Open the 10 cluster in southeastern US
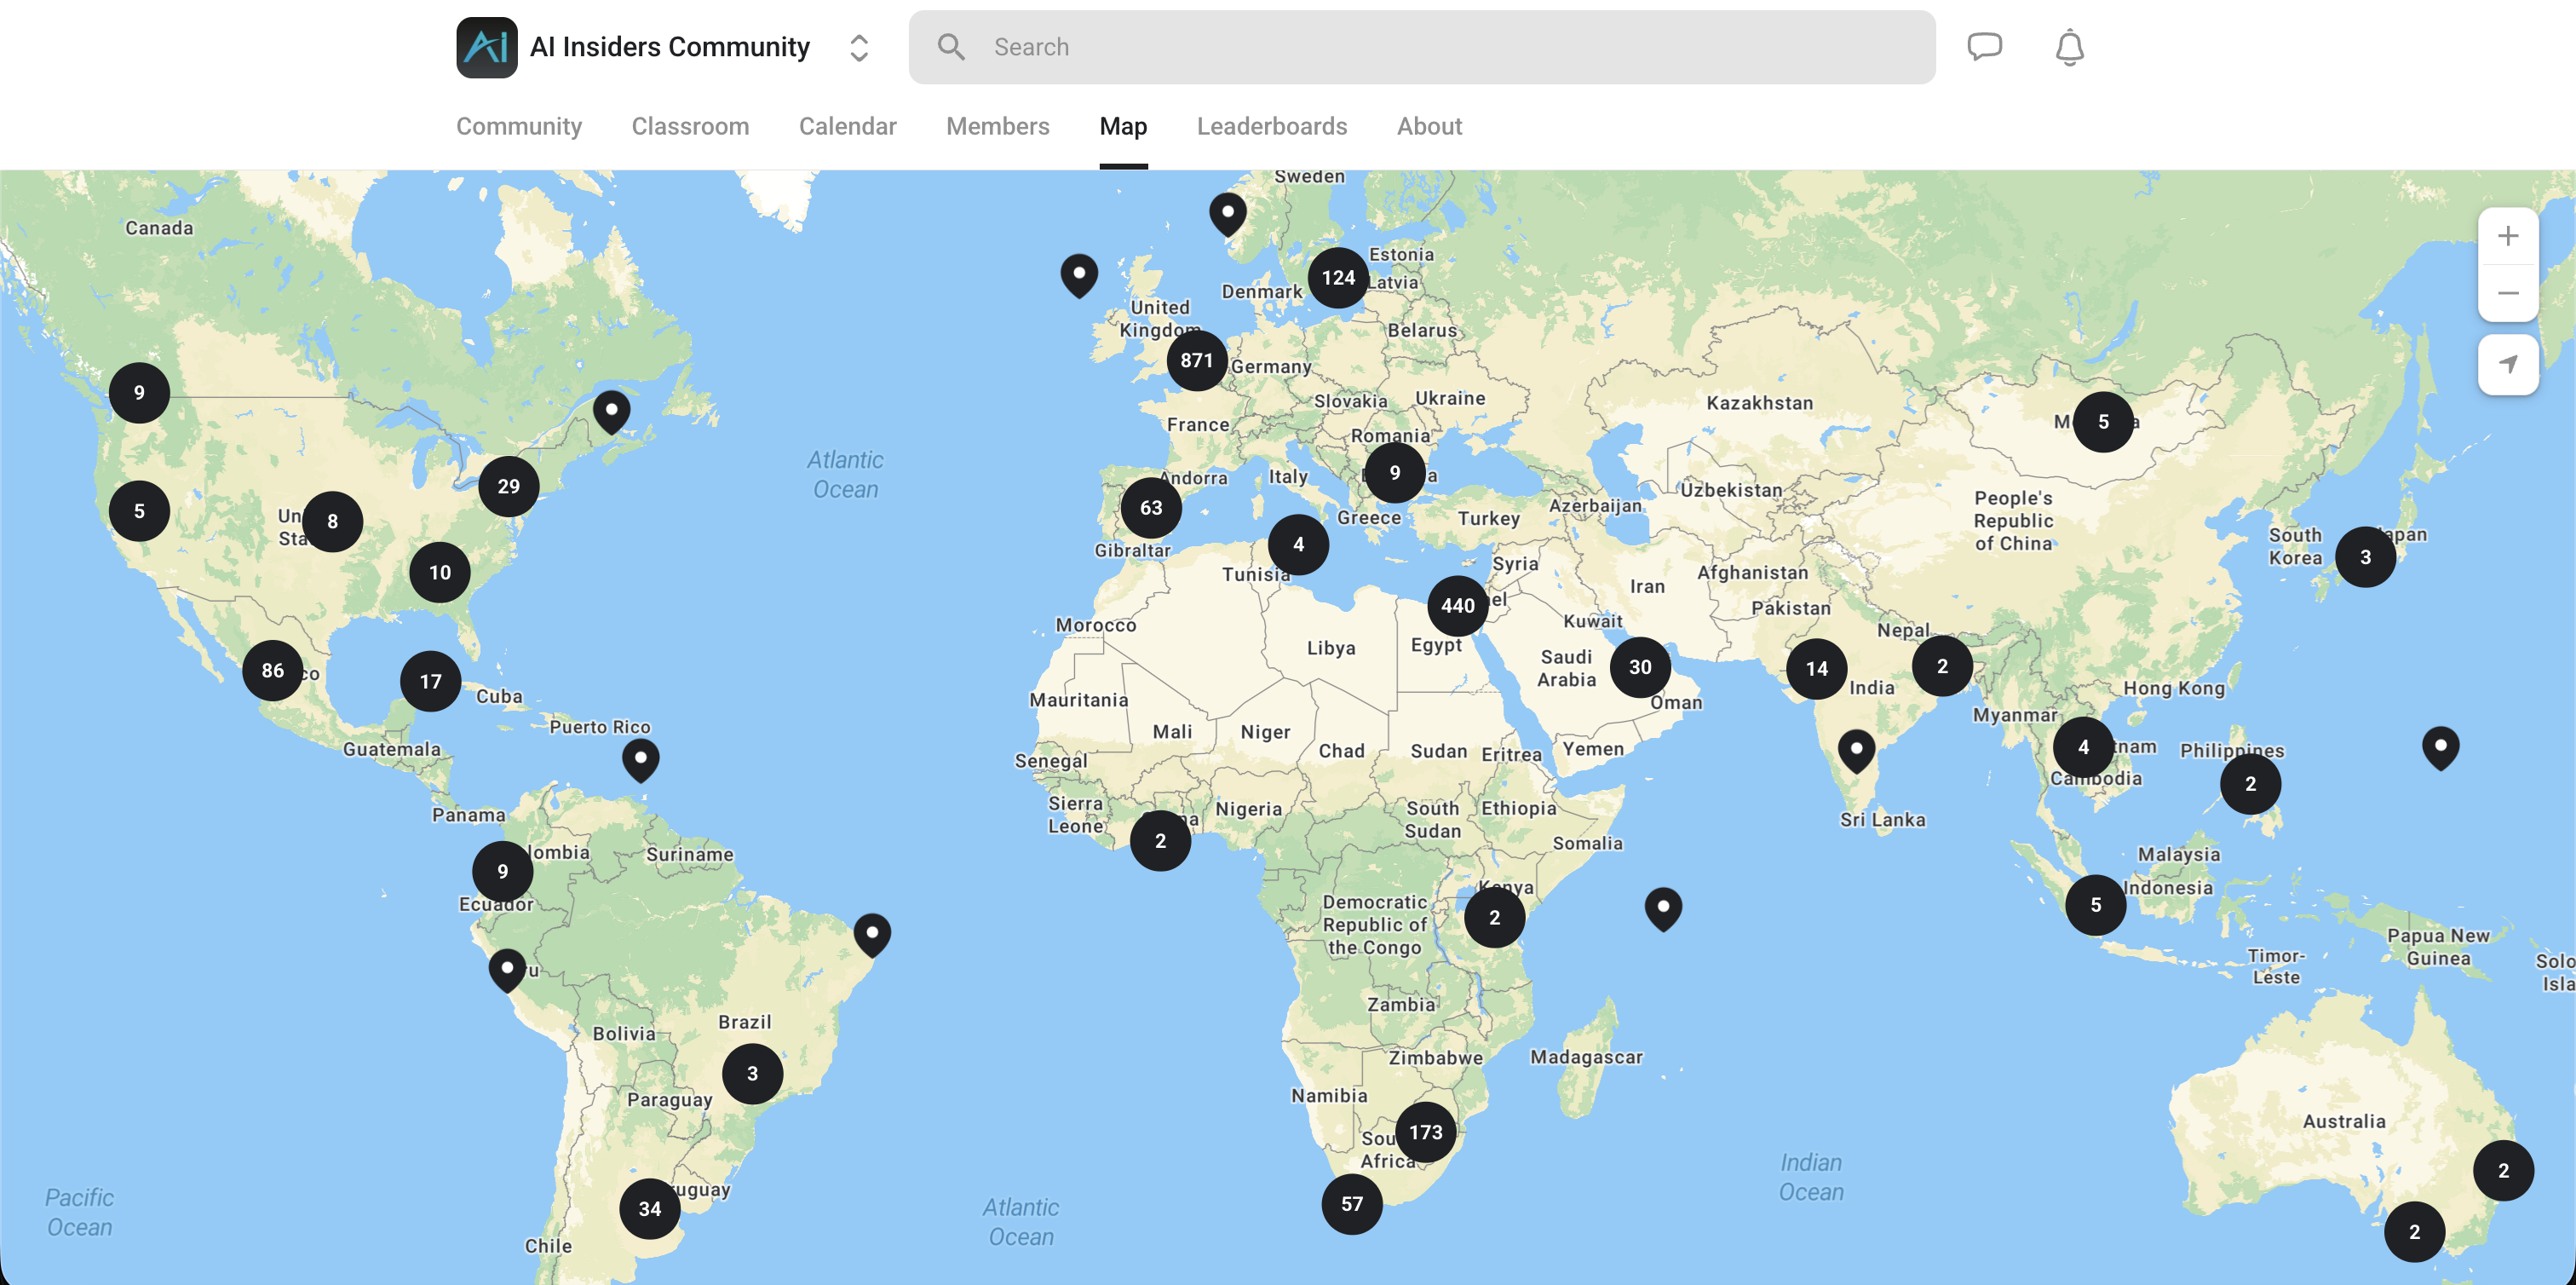This screenshot has width=2576, height=1285. tap(439, 572)
